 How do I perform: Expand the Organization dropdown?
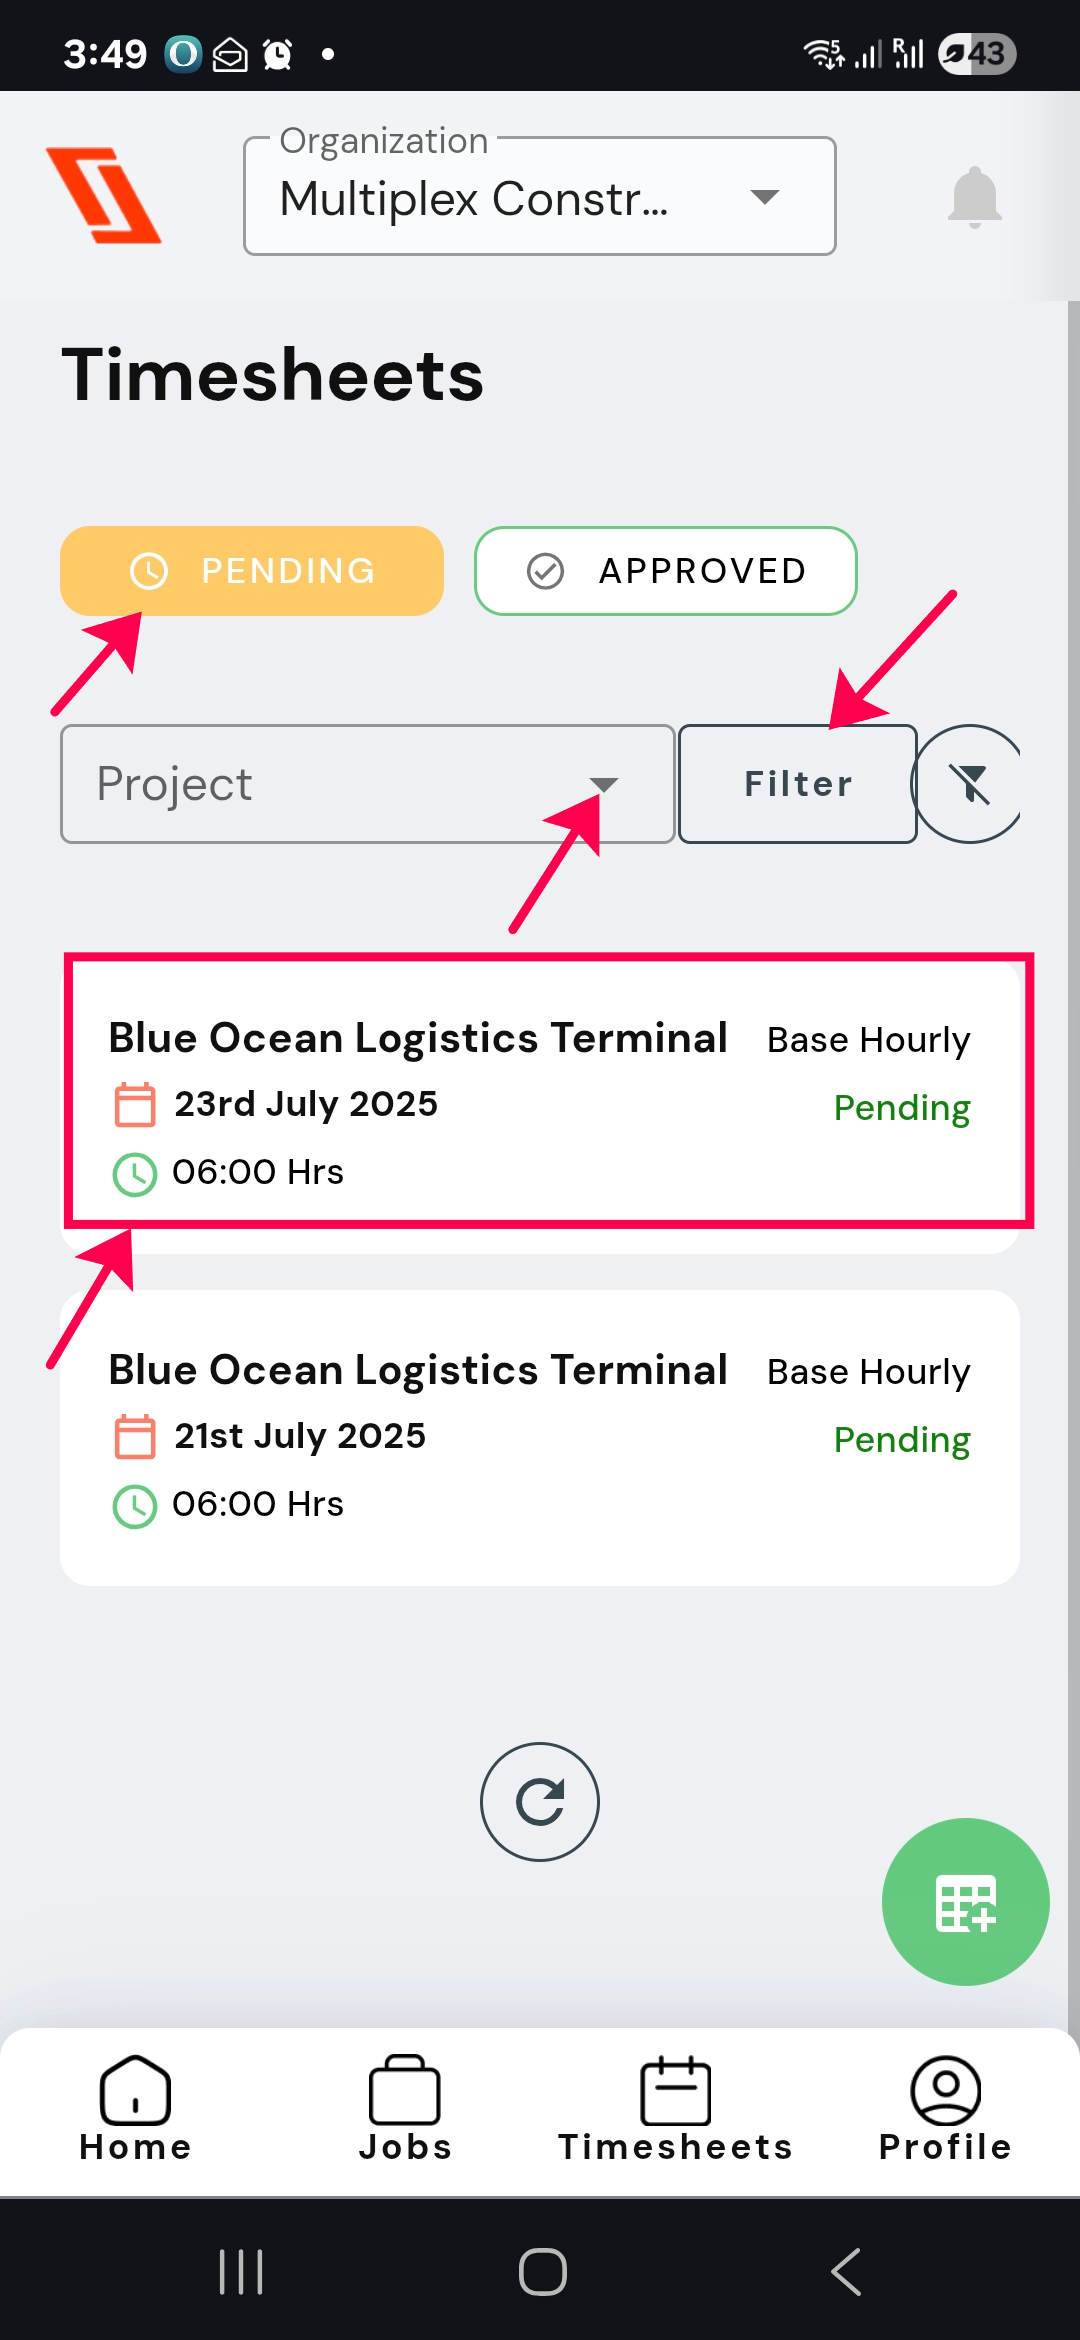click(540, 197)
